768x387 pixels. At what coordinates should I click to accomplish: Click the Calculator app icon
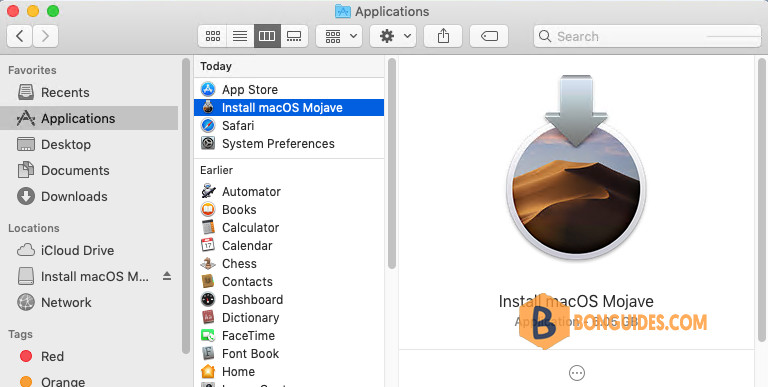click(x=208, y=227)
